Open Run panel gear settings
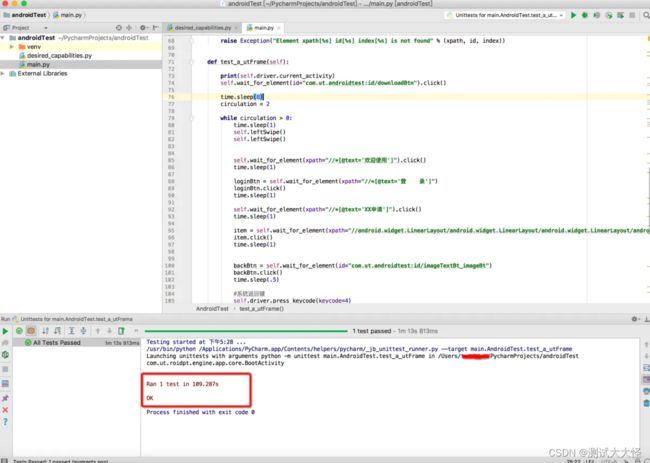Screen dimensions: 650x463 coord(634,319)
